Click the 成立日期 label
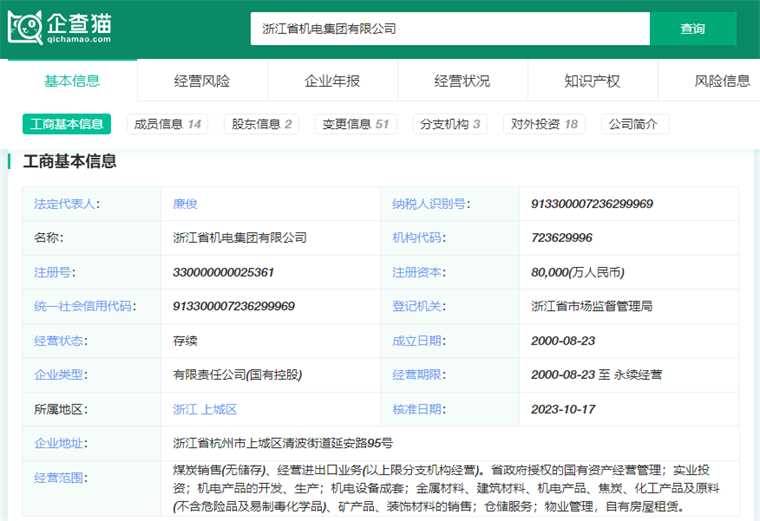This screenshot has width=760, height=521. click(x=419, y=341)
